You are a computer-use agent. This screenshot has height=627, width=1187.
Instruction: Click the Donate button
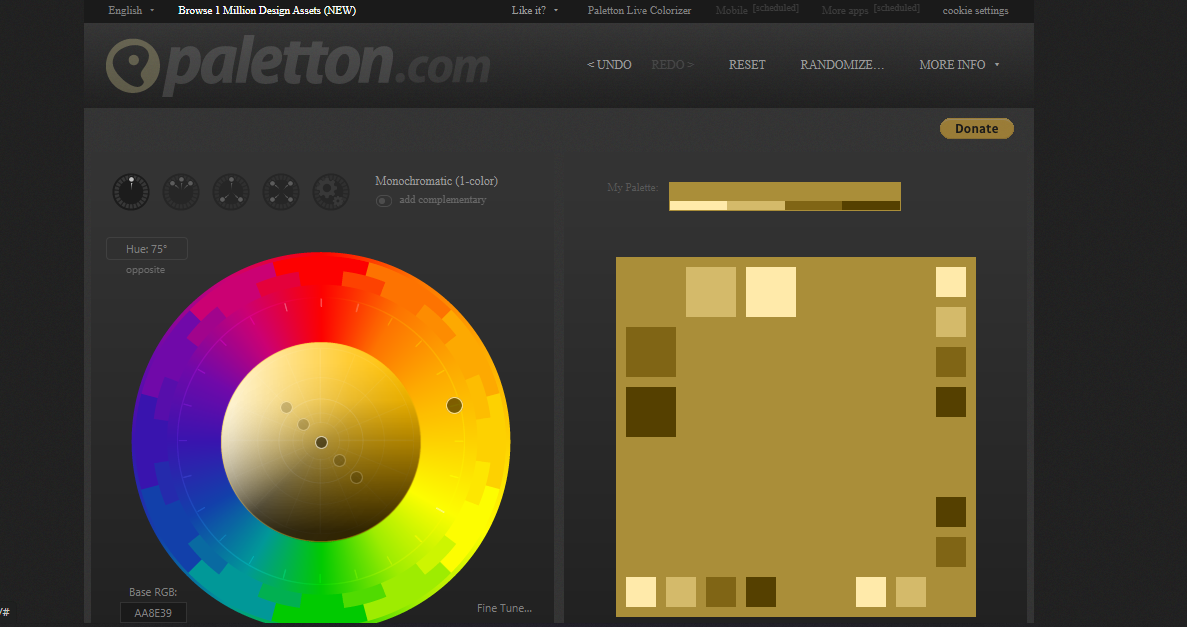[977, 129]
